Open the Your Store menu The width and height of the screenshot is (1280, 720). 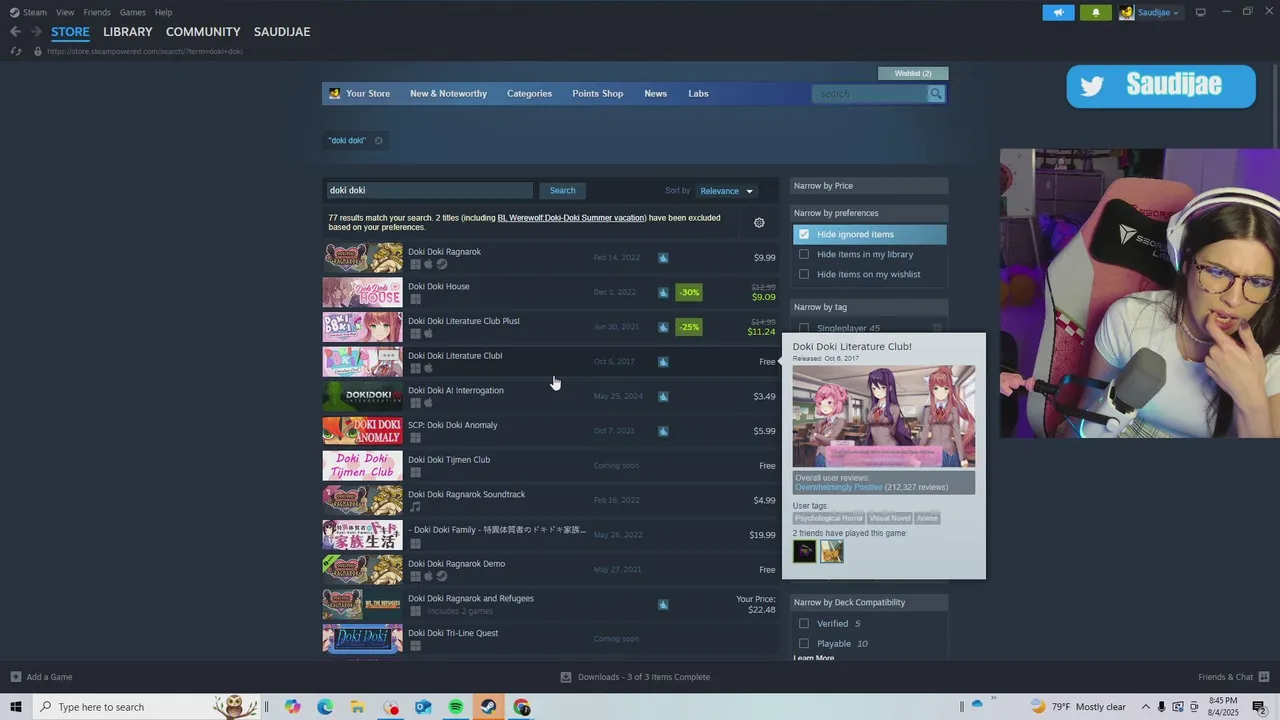(368, 94)
